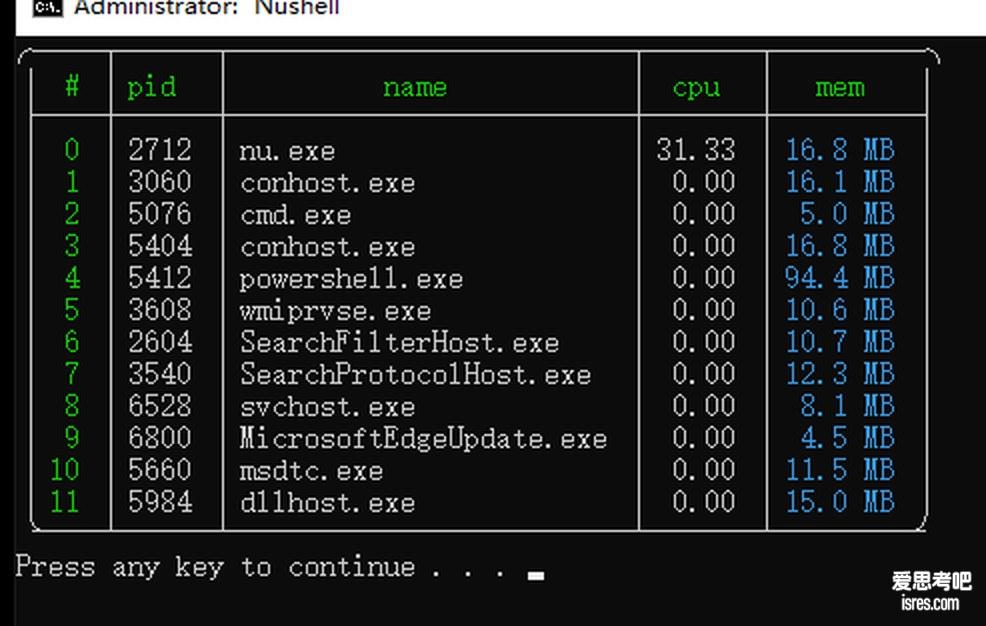Select the cmd.exe process name
986x626 pixels.
click(x=296, y=215)
